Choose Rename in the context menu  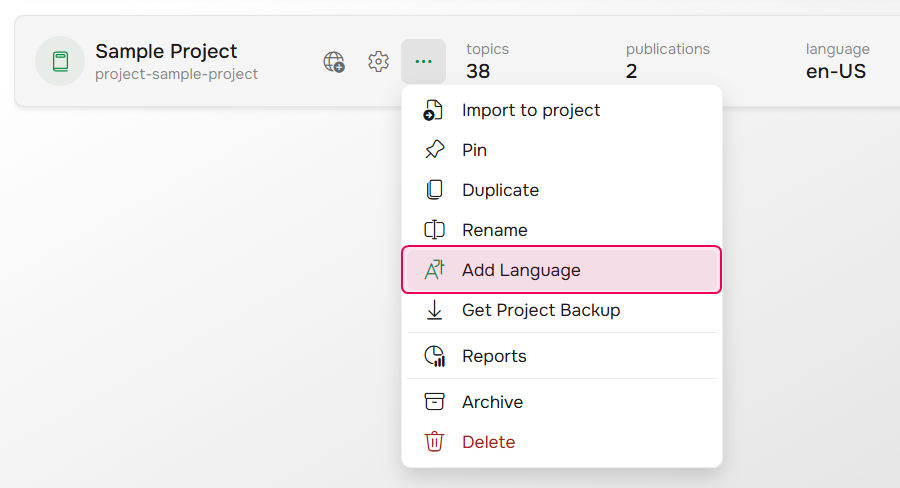[561, 230]
